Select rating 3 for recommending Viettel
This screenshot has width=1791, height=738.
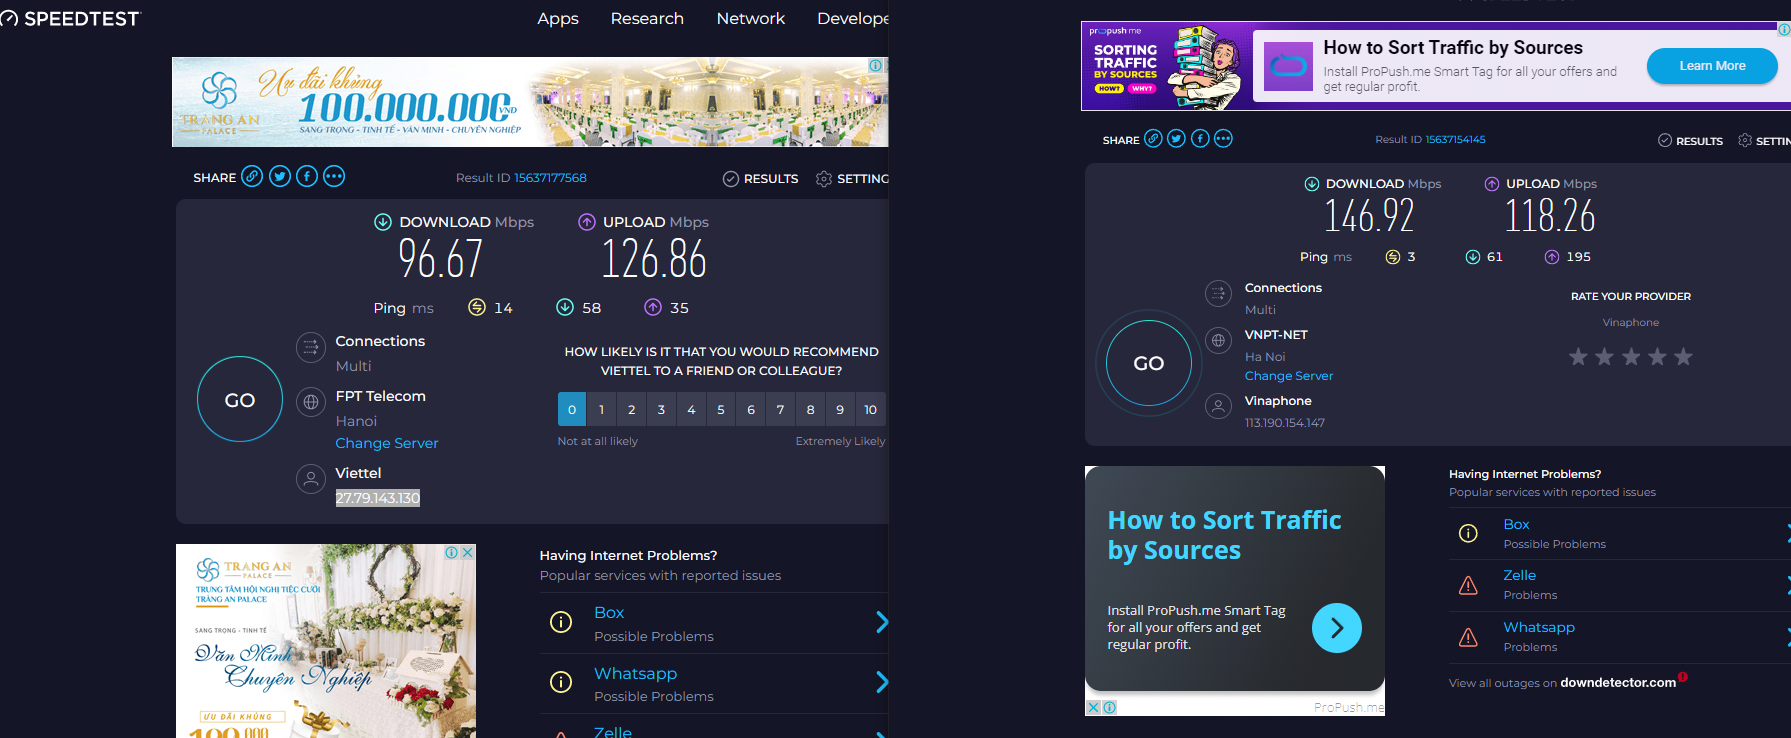click(x=661, y=410)
